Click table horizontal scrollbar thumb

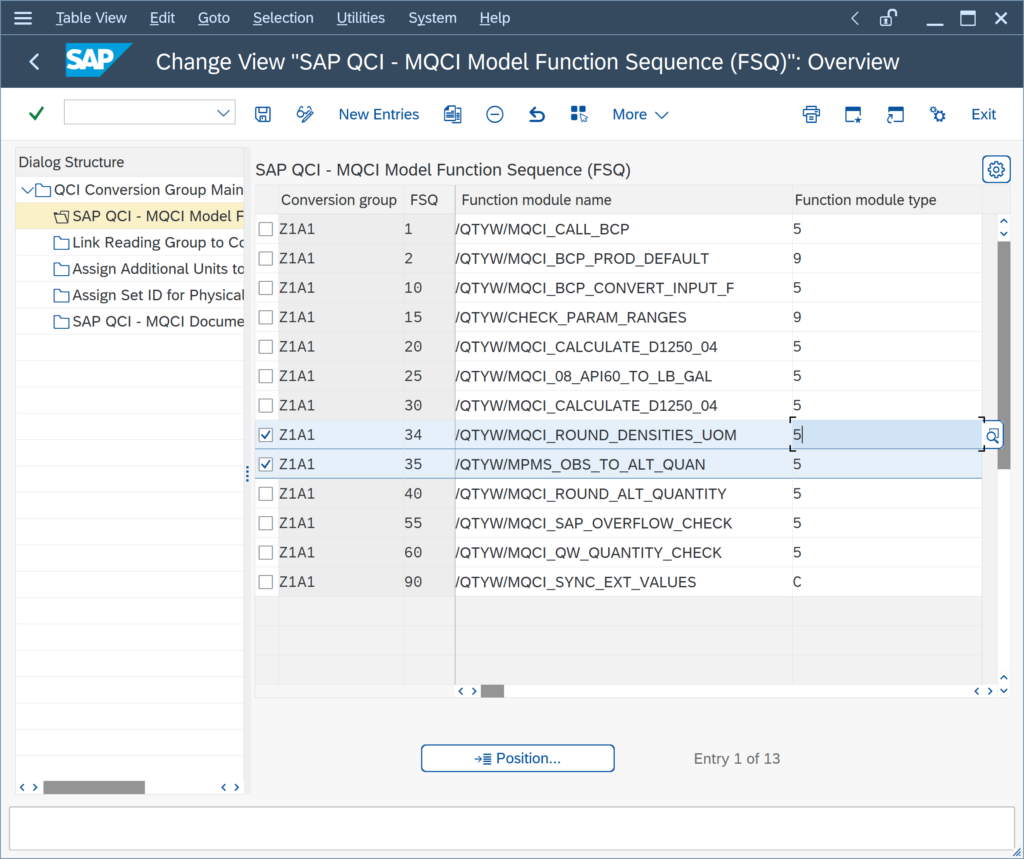tap(492, 691)
